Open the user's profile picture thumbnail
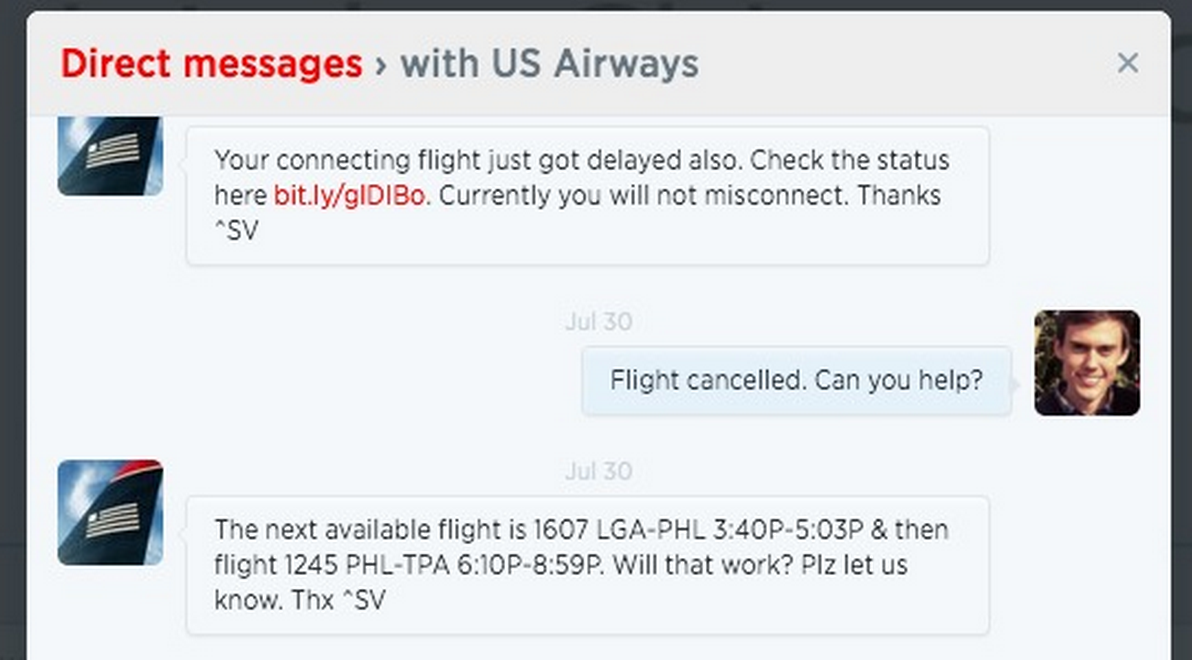This screenshot has height=664, width=1194. (x=1087, y=364)
